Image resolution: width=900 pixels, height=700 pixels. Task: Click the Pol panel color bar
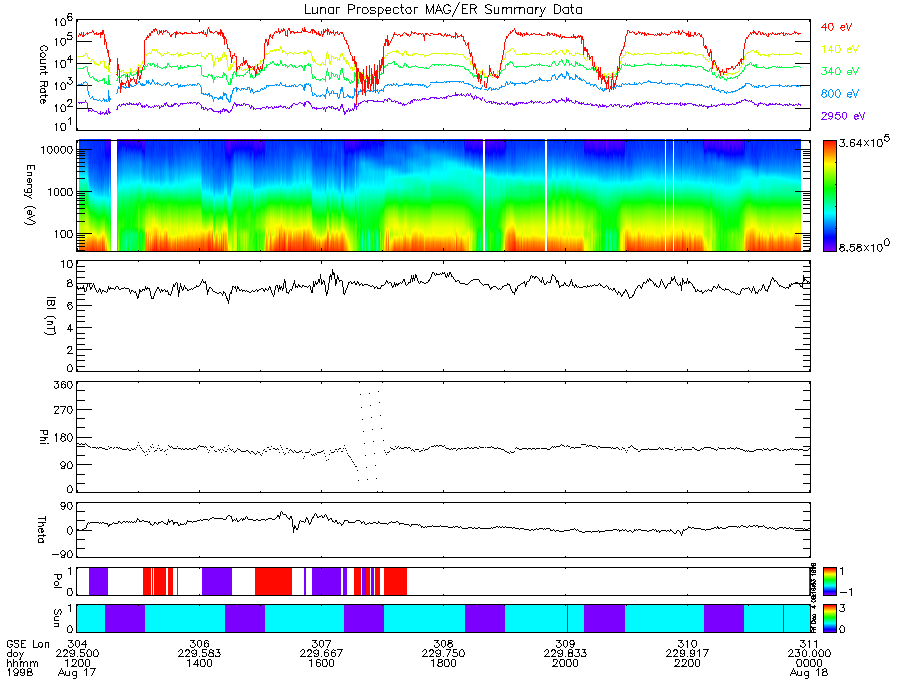829,581
